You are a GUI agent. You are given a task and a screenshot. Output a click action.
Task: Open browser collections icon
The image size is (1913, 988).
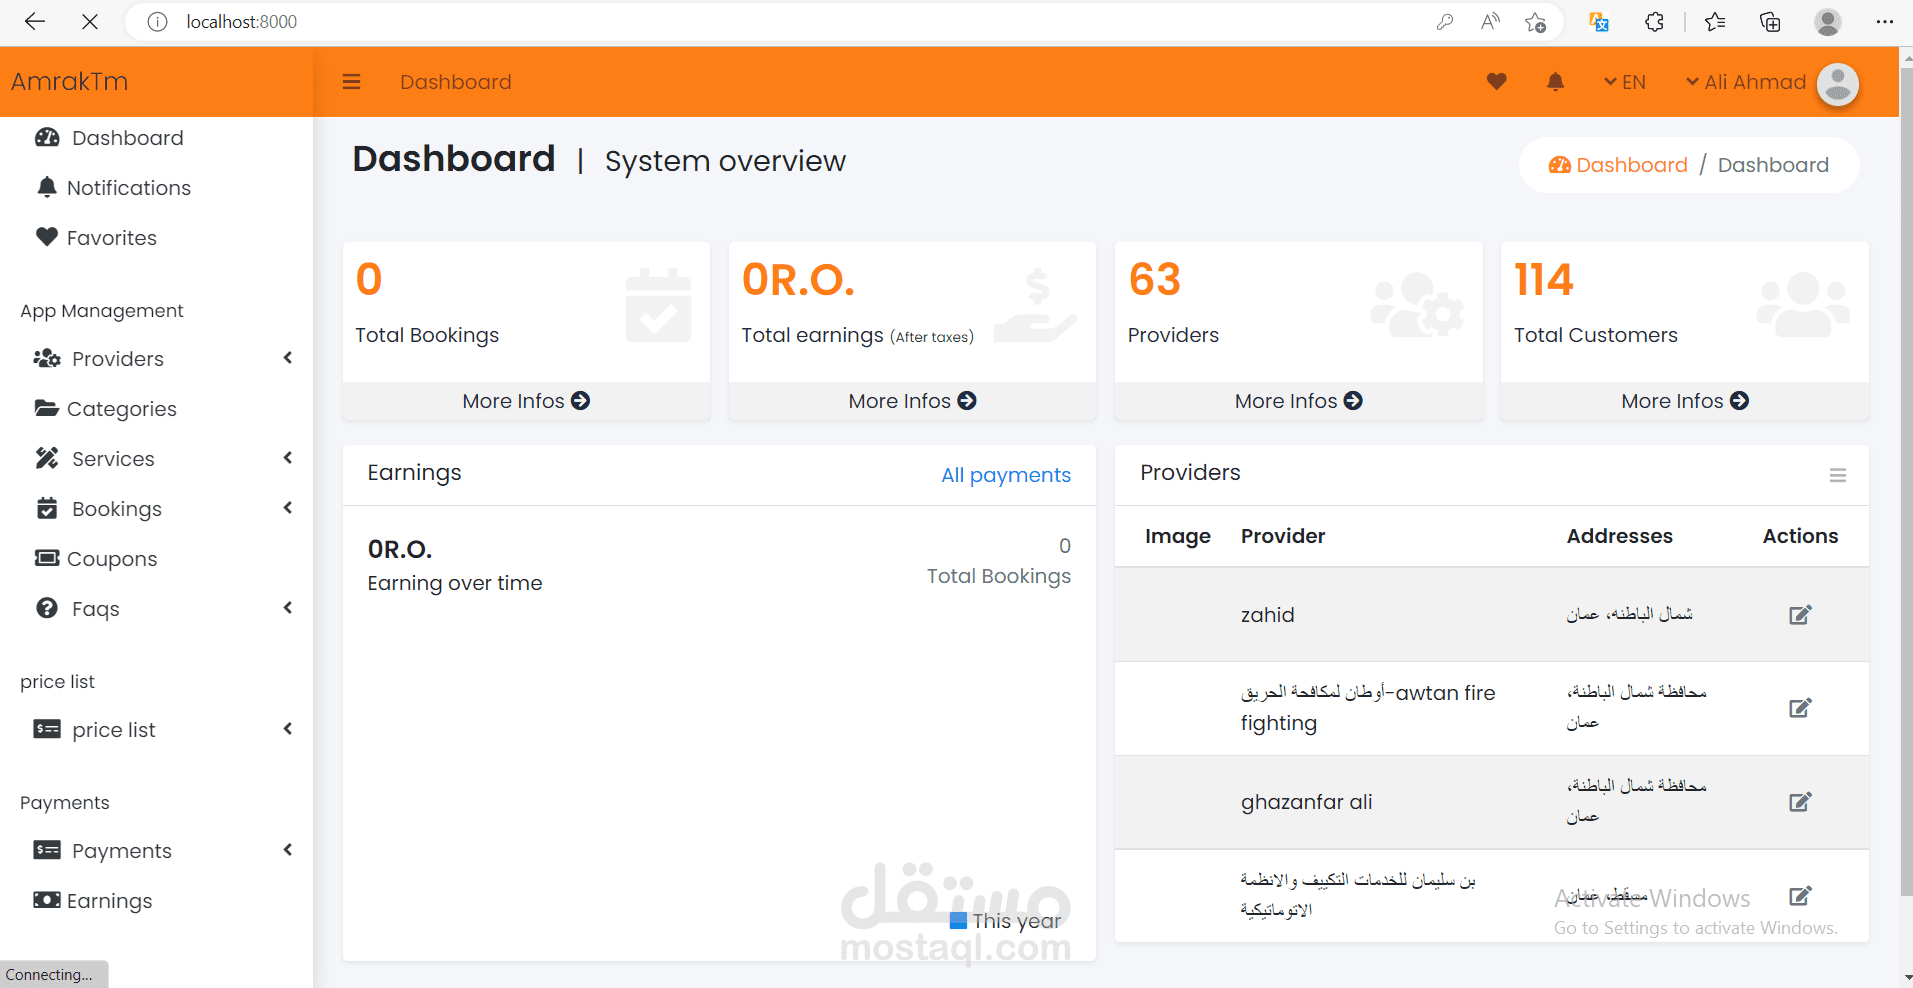[x=1770, y=22]
